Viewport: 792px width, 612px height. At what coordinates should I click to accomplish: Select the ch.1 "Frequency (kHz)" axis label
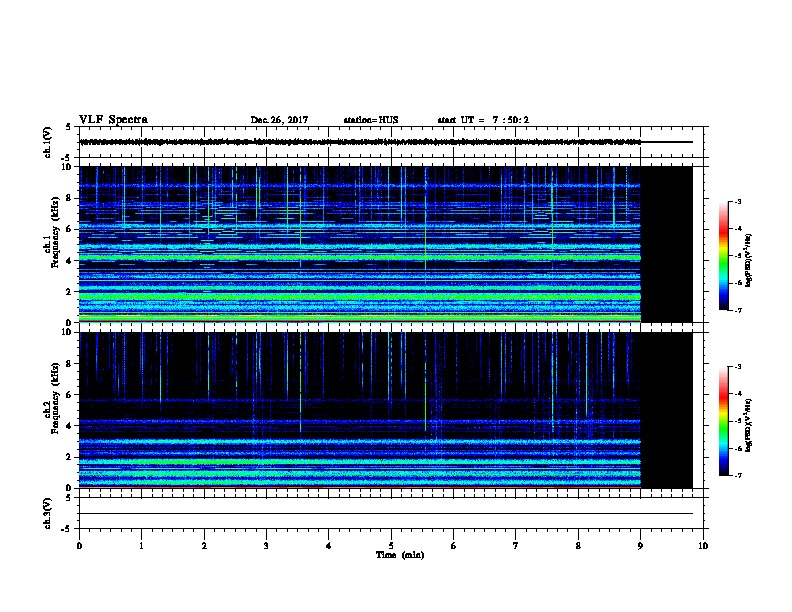pyautogui.click(x=55, y=233)
